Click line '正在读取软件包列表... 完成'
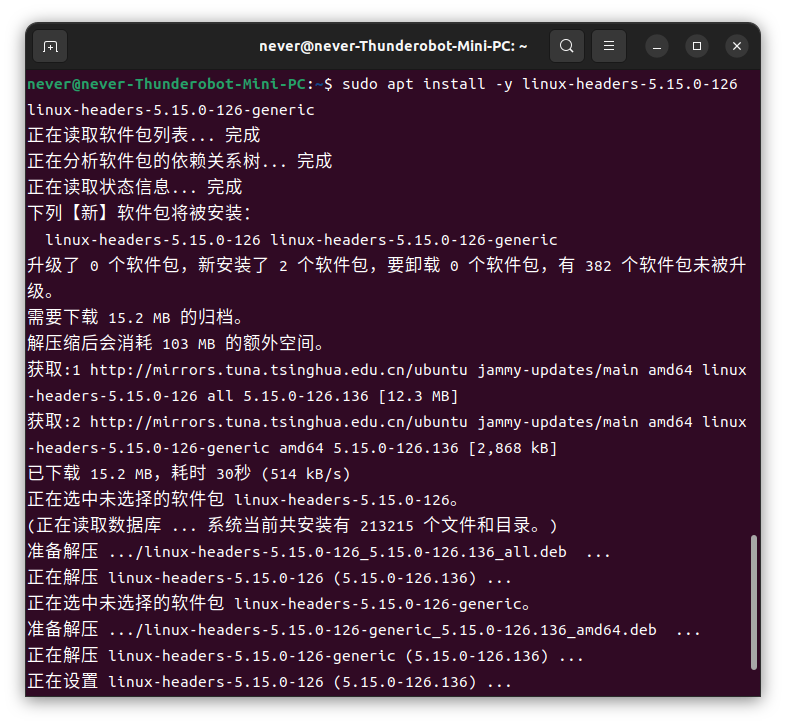Image resolution: width=786 pixels, height=725 pixels. coord(144,135)
